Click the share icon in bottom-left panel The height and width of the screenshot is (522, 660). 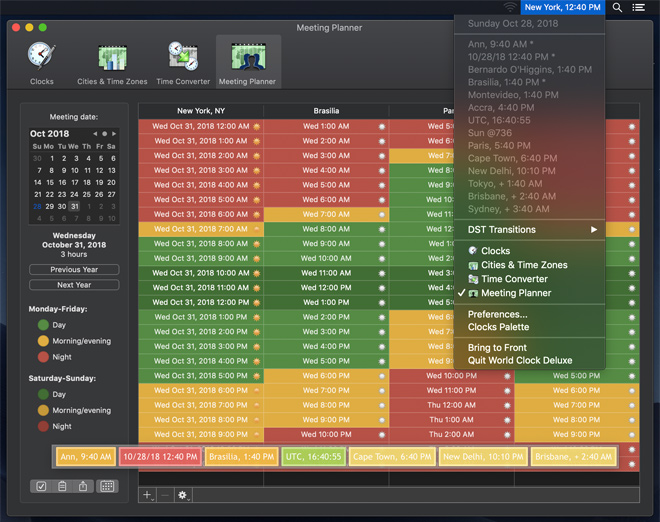coord(83,486)
